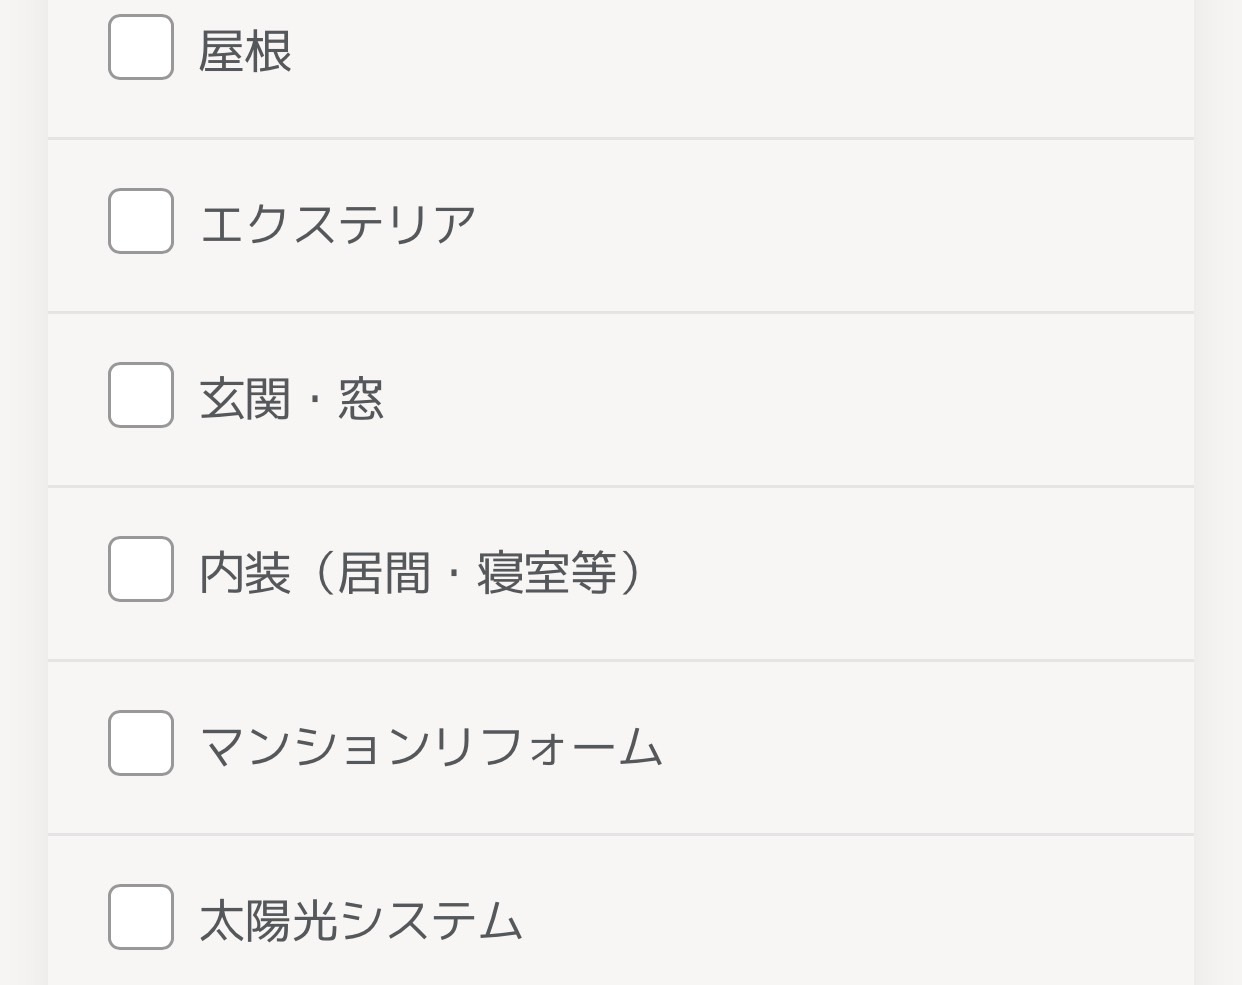Click the マンションリフォーム list row
The height and width of the screenshot is (985, 1242).
coord(620,746)
